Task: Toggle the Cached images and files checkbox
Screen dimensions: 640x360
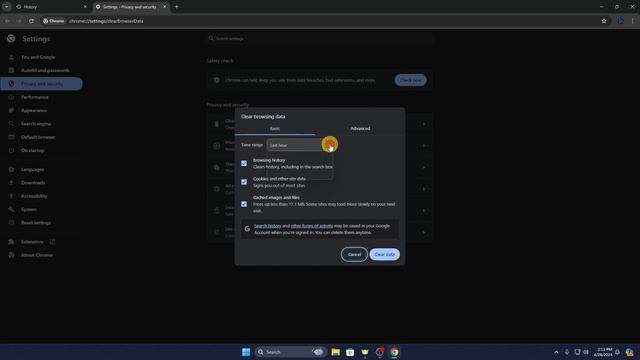Action: click(244, 204)
